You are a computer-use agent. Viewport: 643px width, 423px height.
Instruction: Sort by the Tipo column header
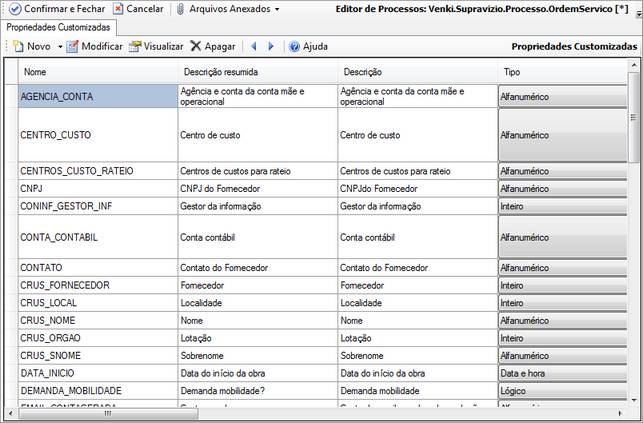(x=563, y=72)
